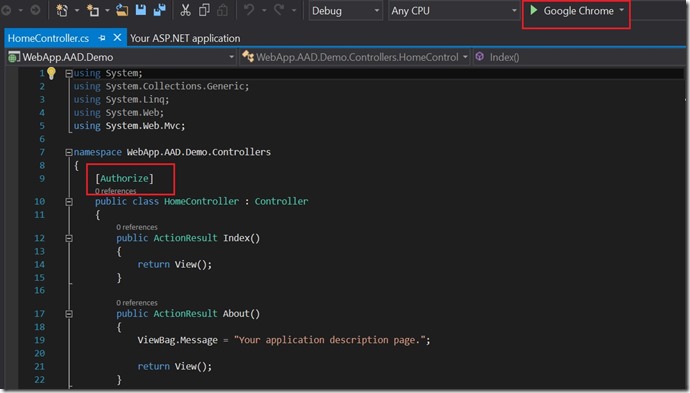
Task: Click System.Linq on line 3
Action: pos(134,99)
